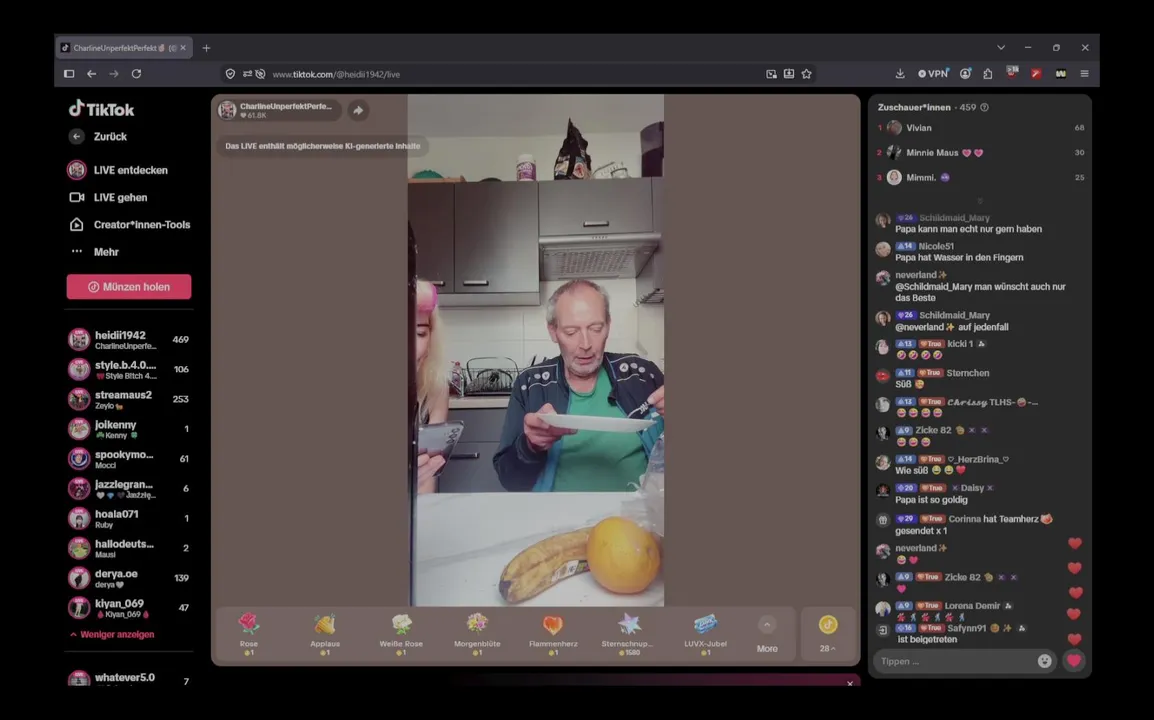Screen dimensions: 1154x720
Task: Expand More gifts
Action: (x=767, y=635)
